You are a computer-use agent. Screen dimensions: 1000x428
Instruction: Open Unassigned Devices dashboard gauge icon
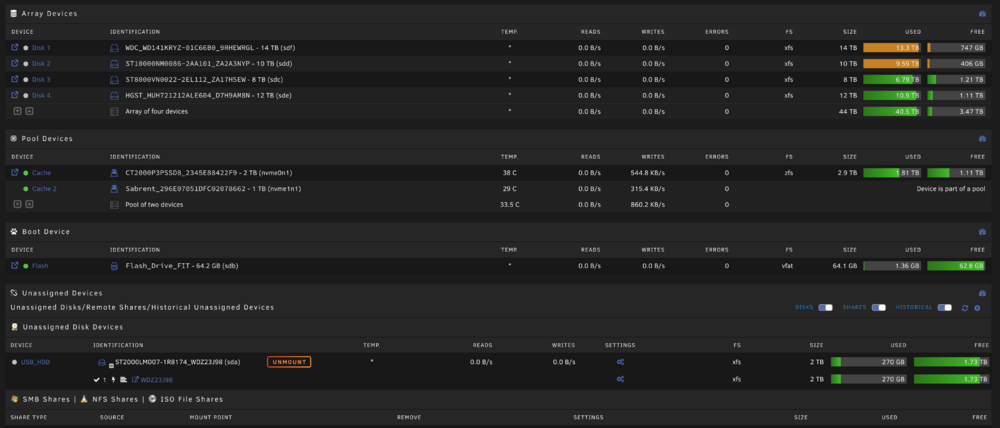tap(982, 293)
